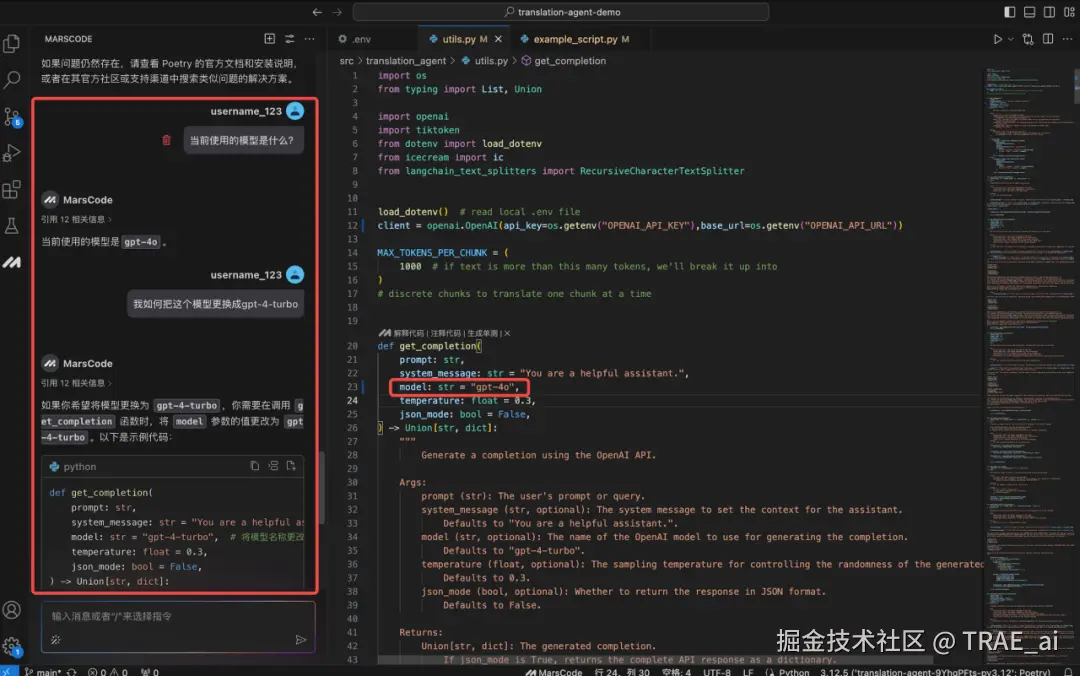The height and width of the screenshot is (676, 1080).
Task: Run the Python file play button
Action: pos(997,39)
